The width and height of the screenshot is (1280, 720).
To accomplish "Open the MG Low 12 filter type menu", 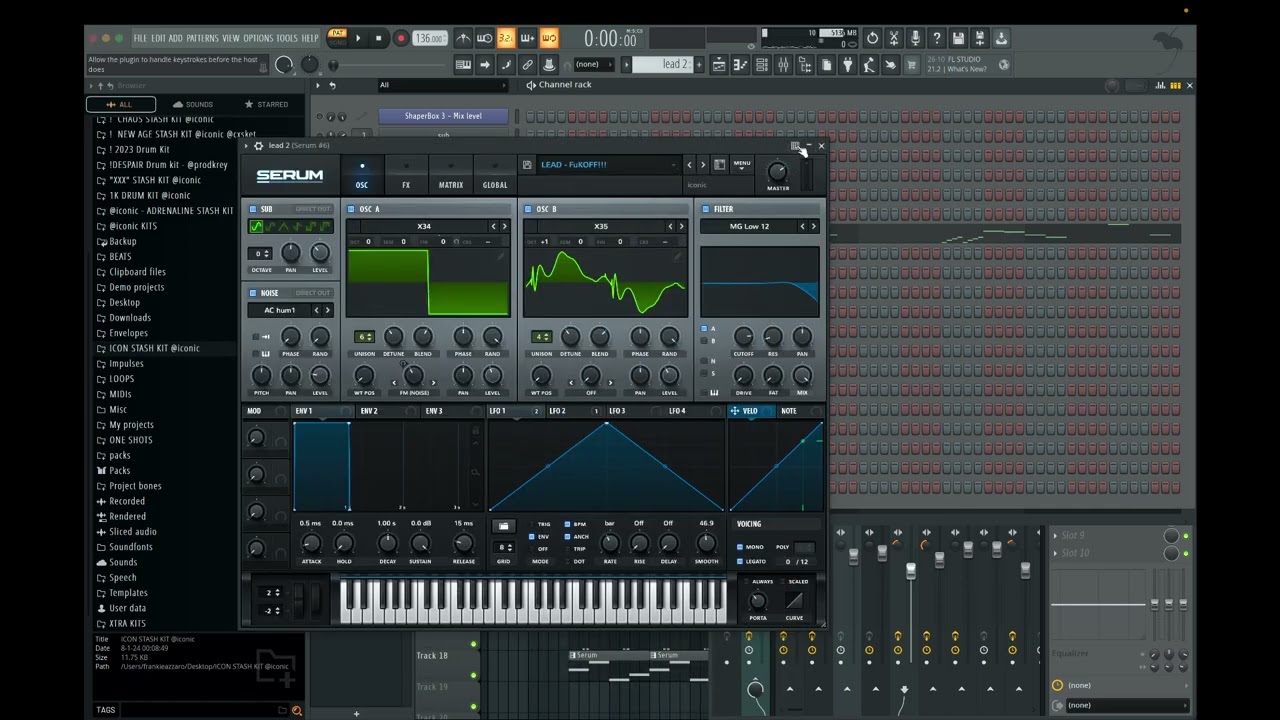I will click(x=749, y=226).
